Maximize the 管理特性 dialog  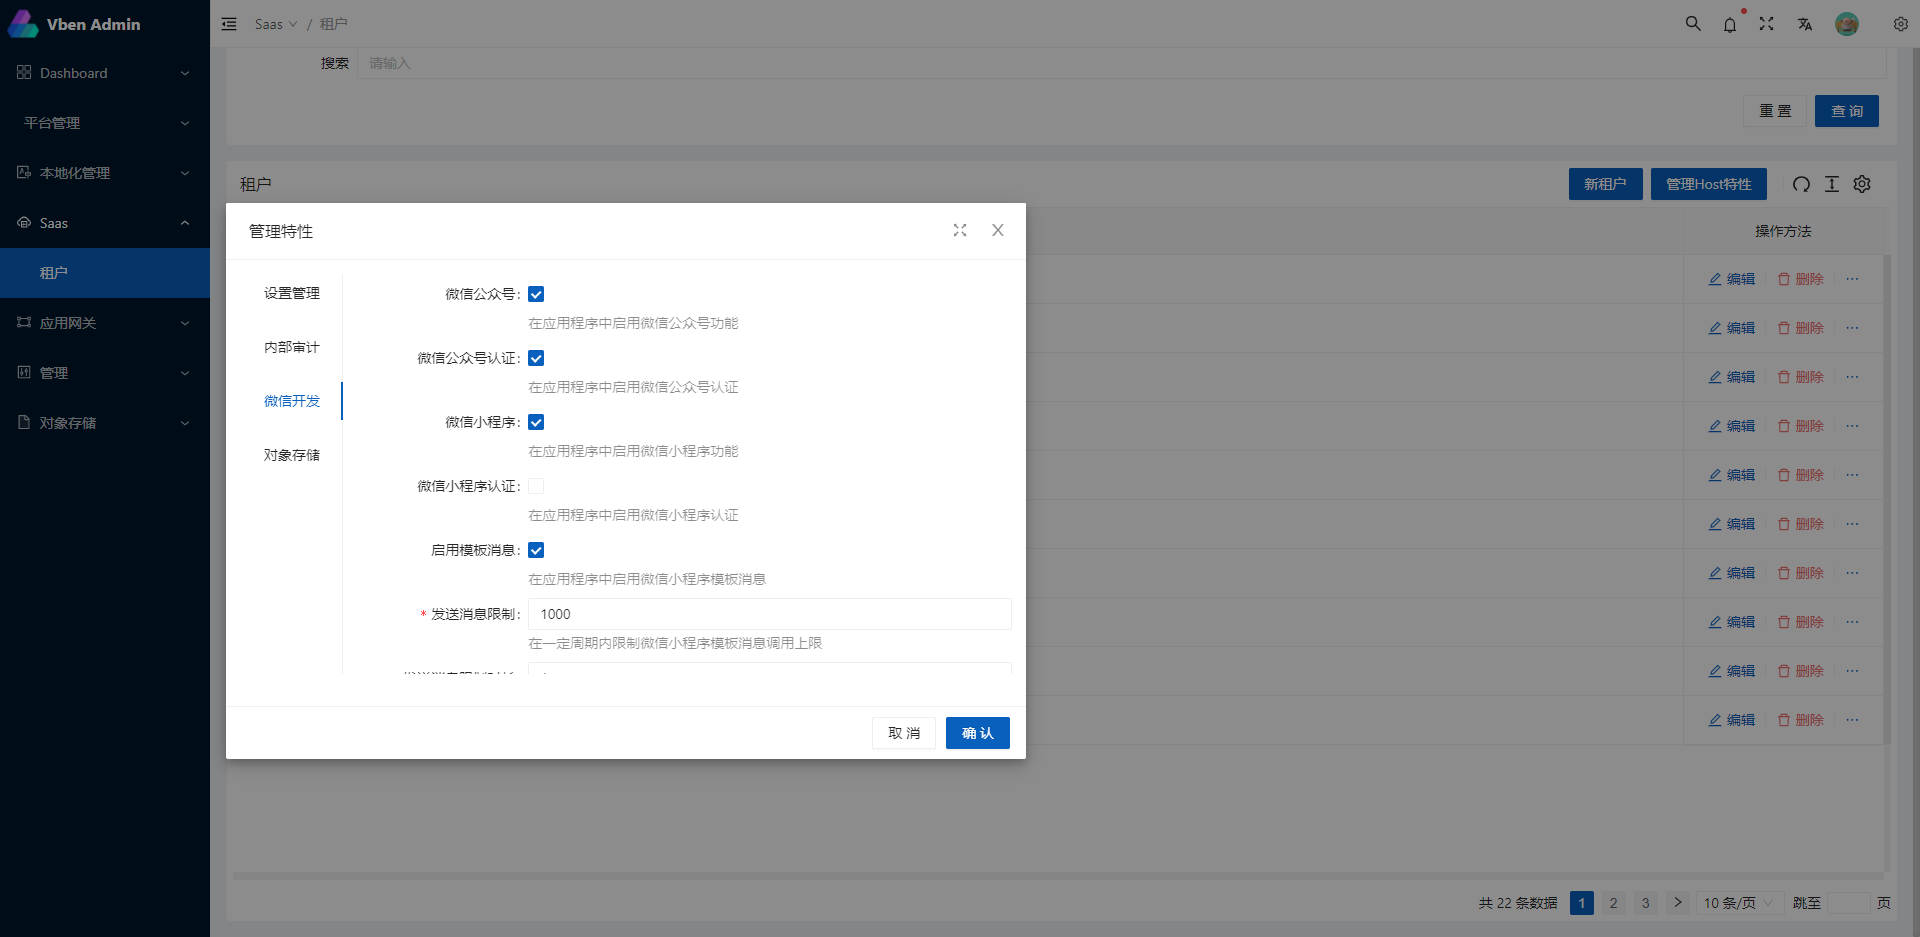coord(960,230)
